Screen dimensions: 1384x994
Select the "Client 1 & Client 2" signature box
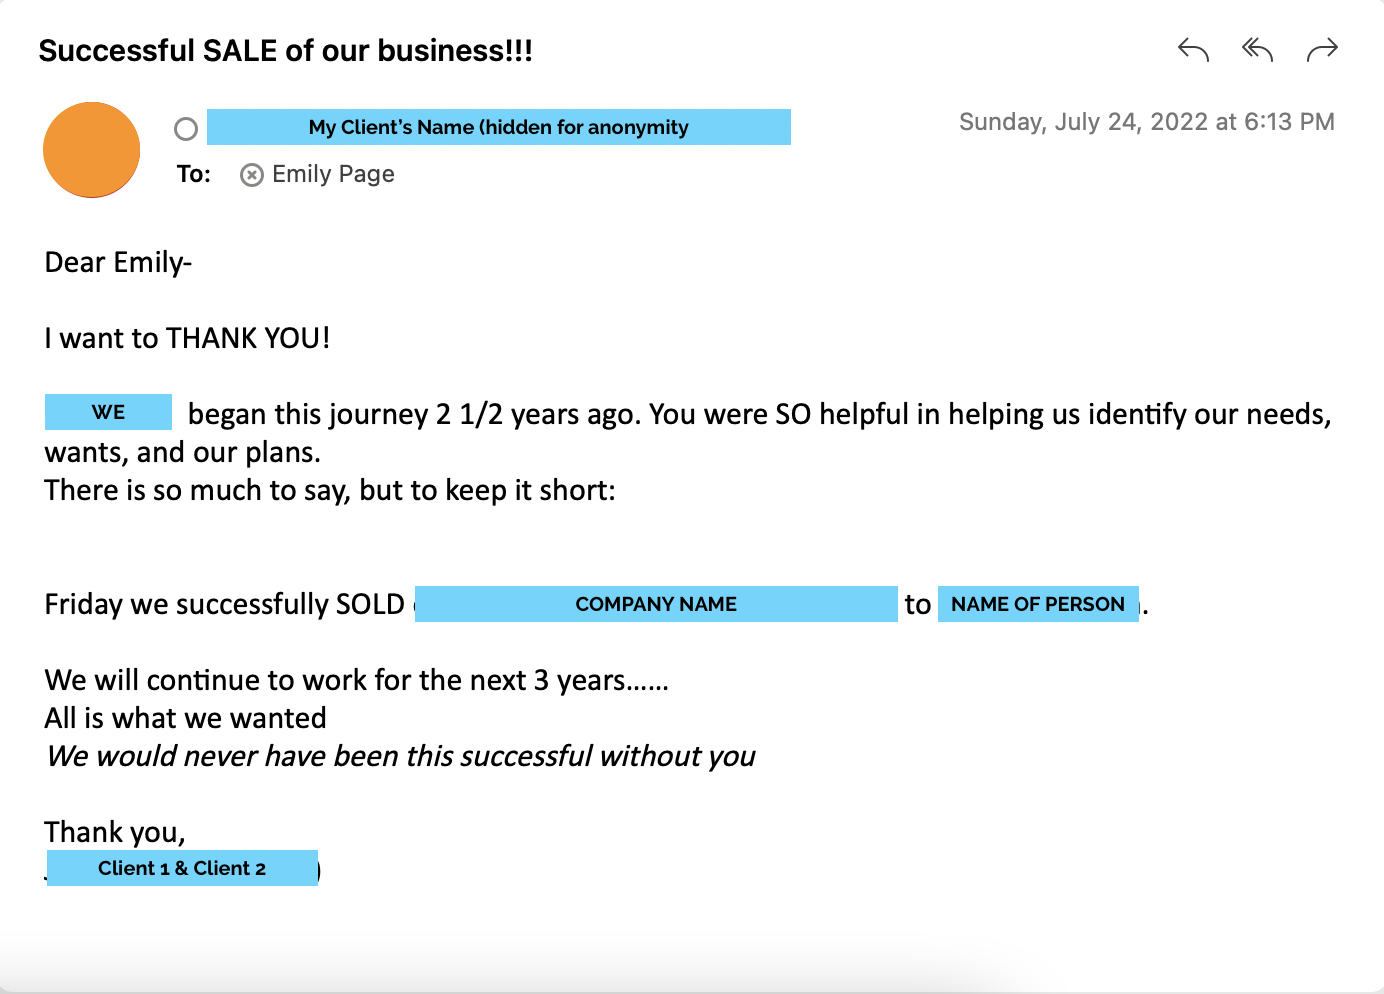point(182,868)
